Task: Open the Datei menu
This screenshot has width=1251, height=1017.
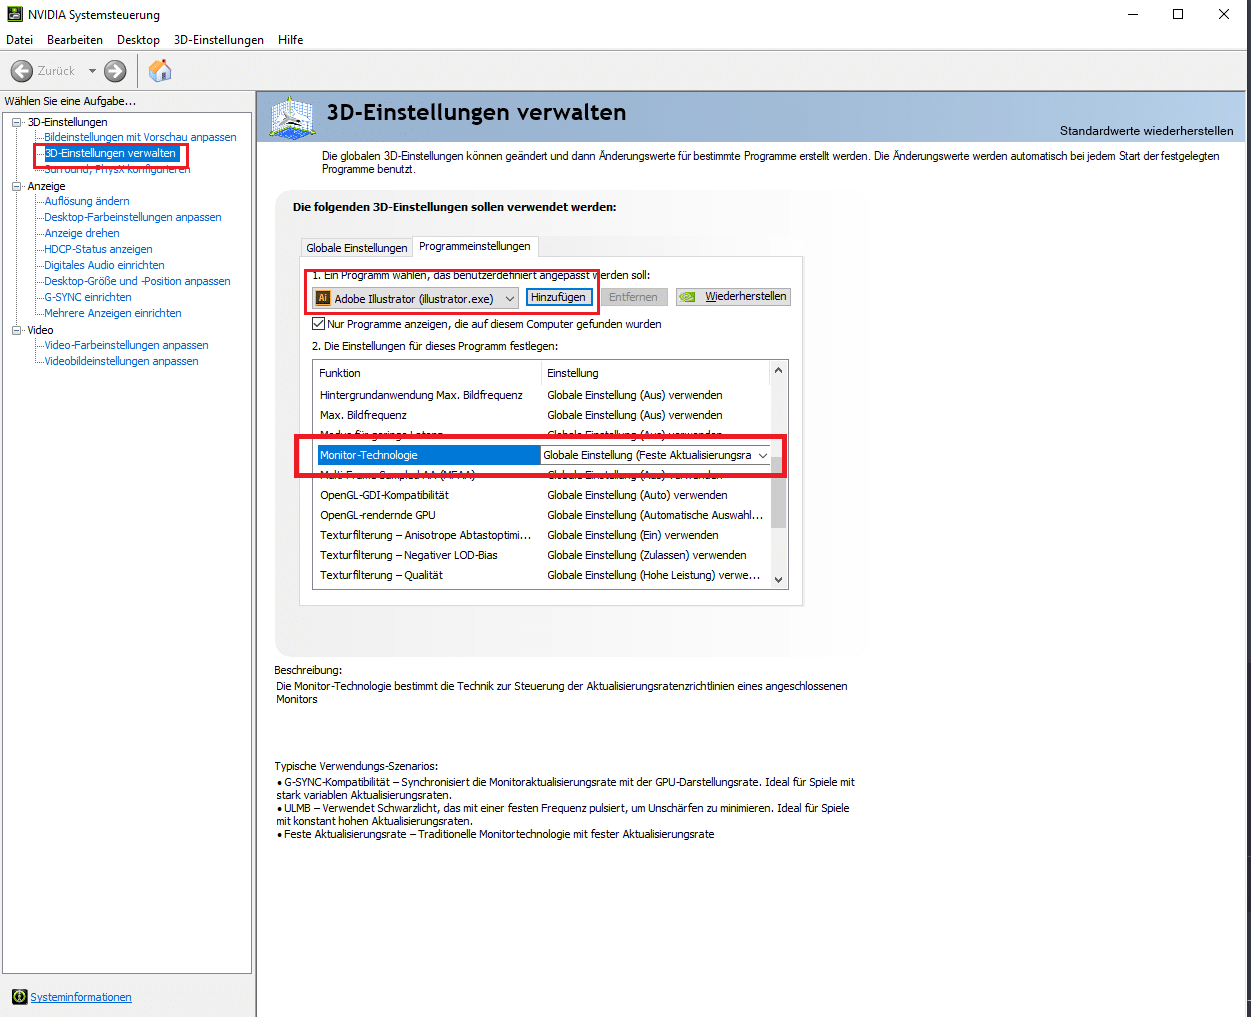Action: 20,40
